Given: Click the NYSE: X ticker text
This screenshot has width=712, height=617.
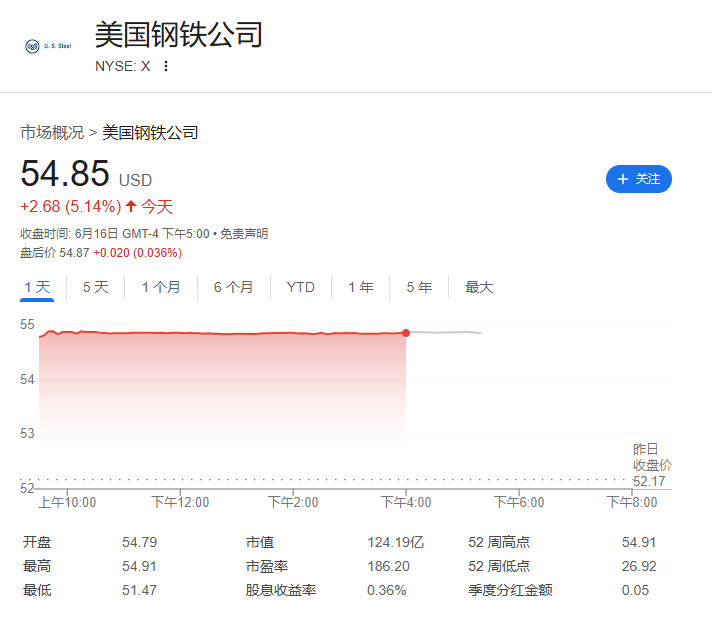Looking at the screenshot, I should 123,66.
